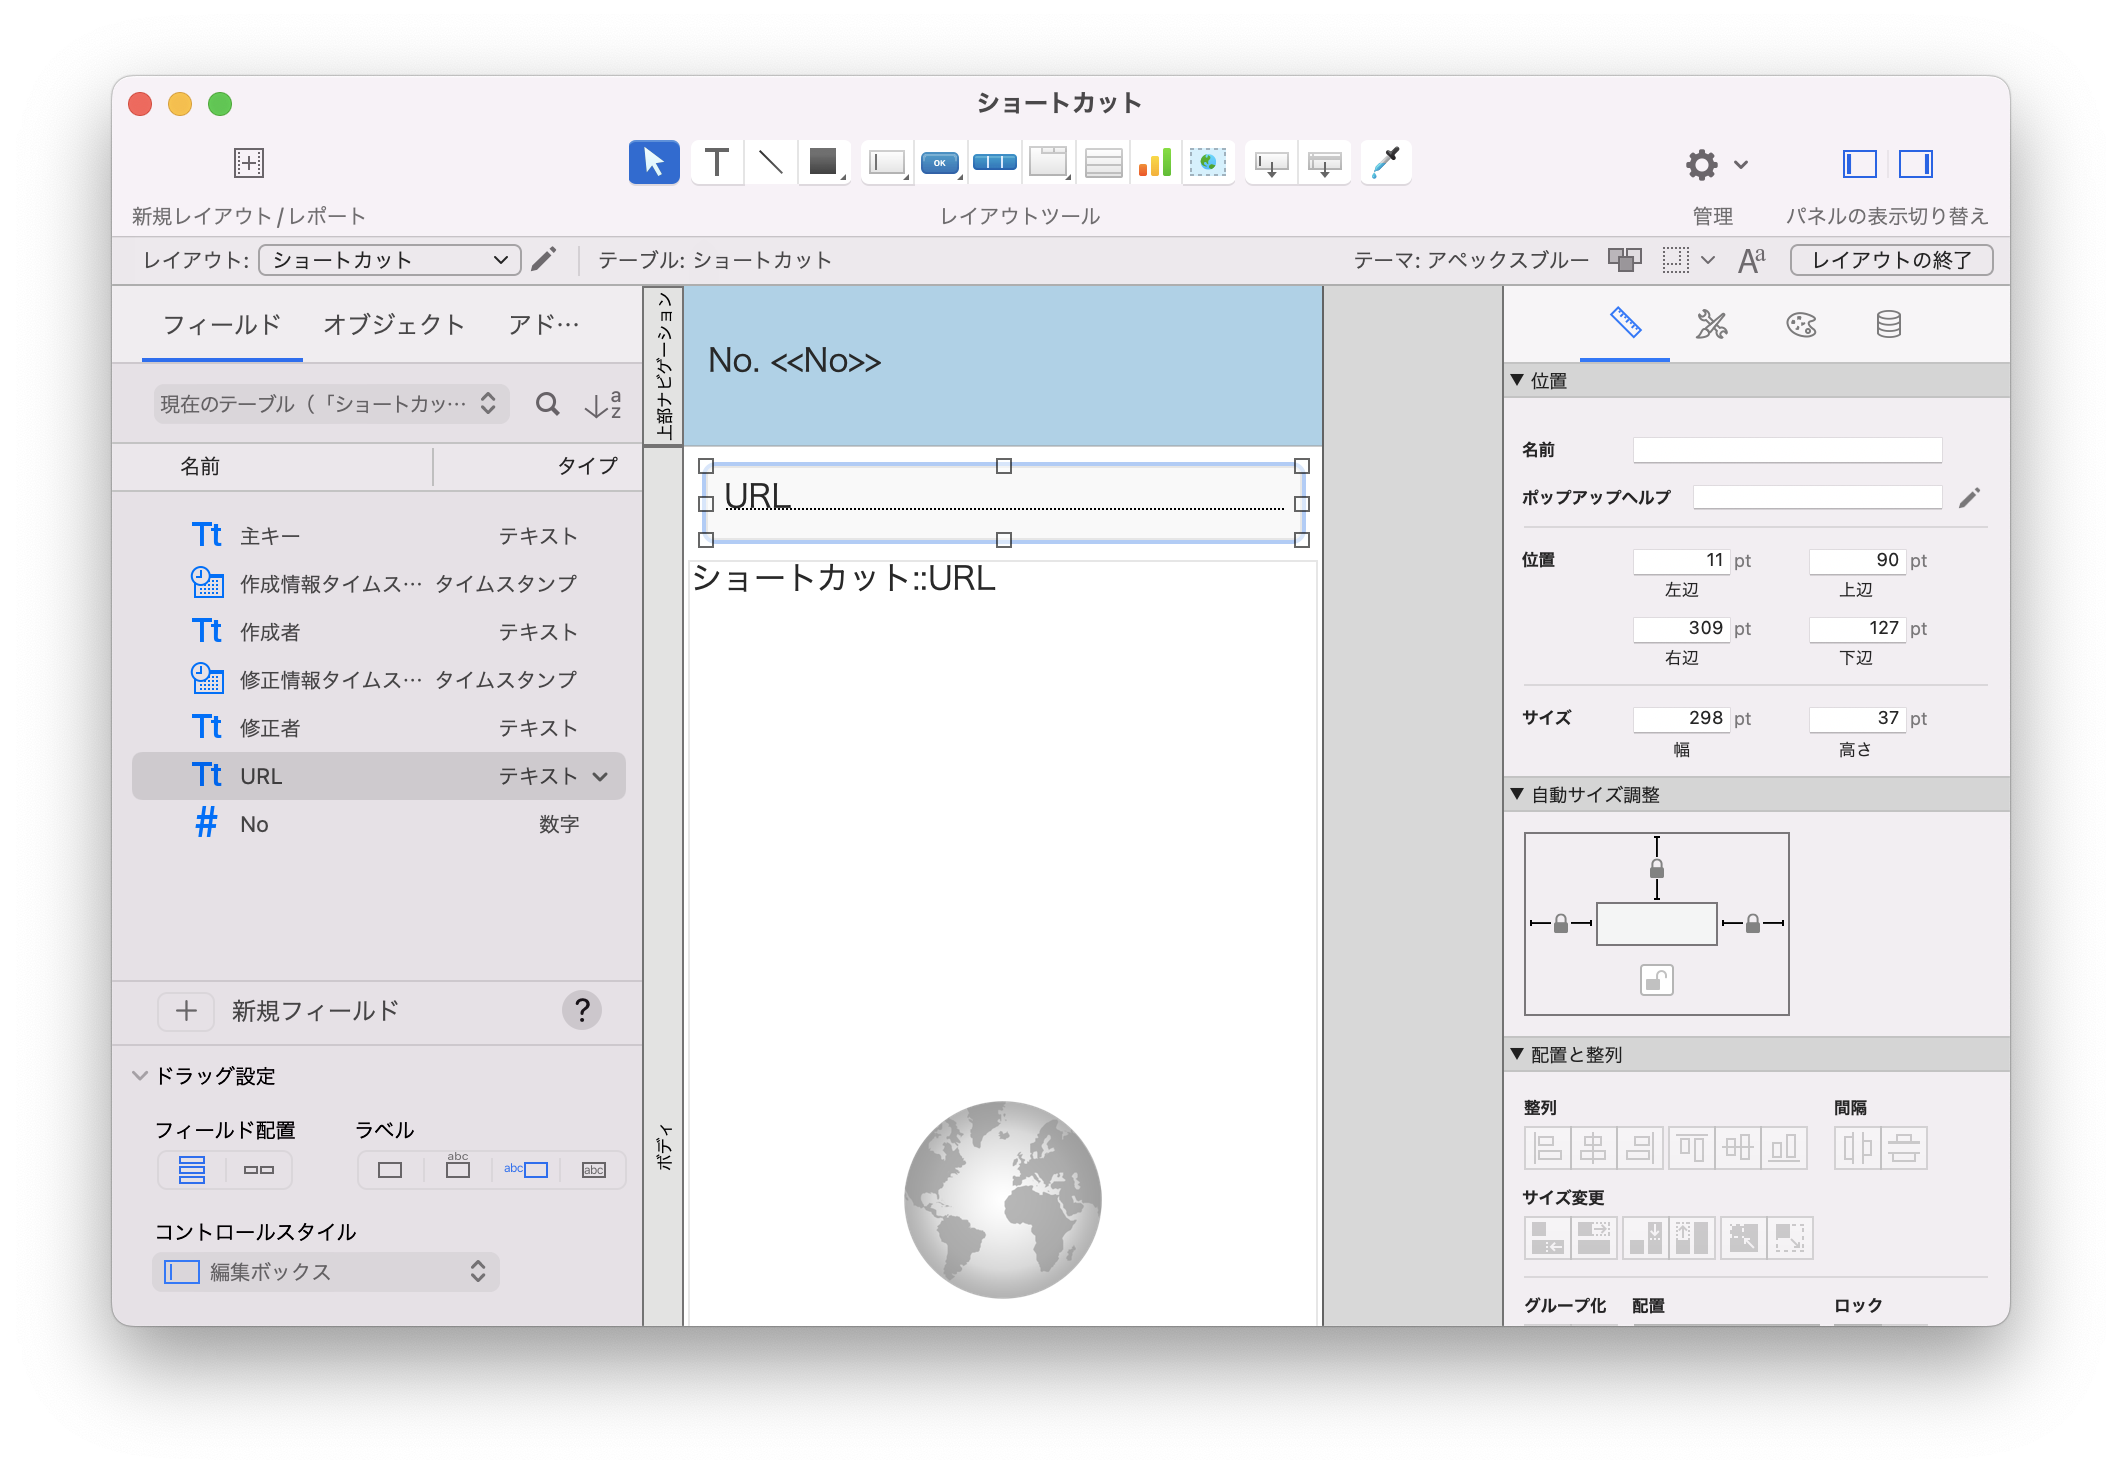The height and width of the screenshot is (1474, 2122).
Task: Click the New Layout/Report icon
Action: (248, 162)
